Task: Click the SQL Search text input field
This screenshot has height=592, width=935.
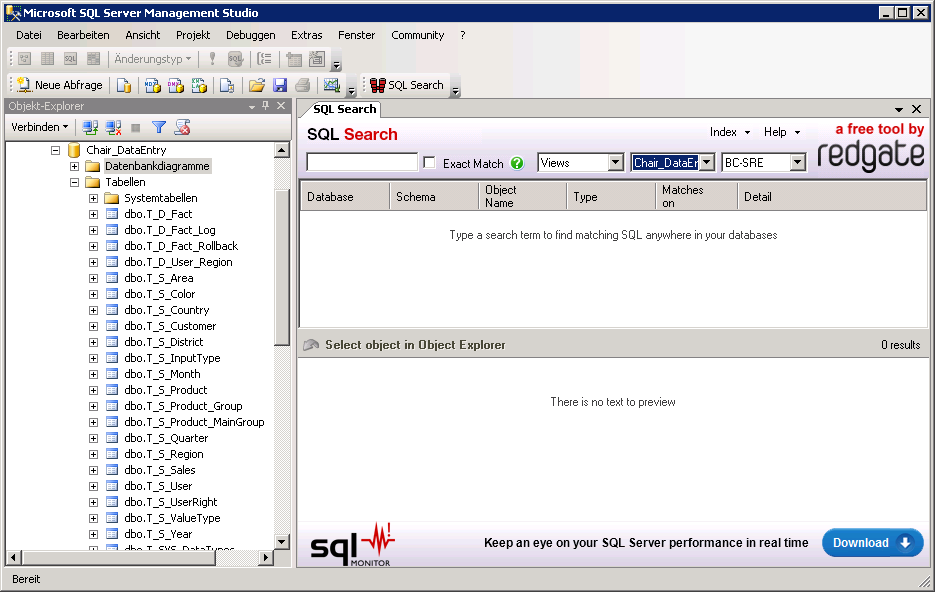Action: pos(362,162)
